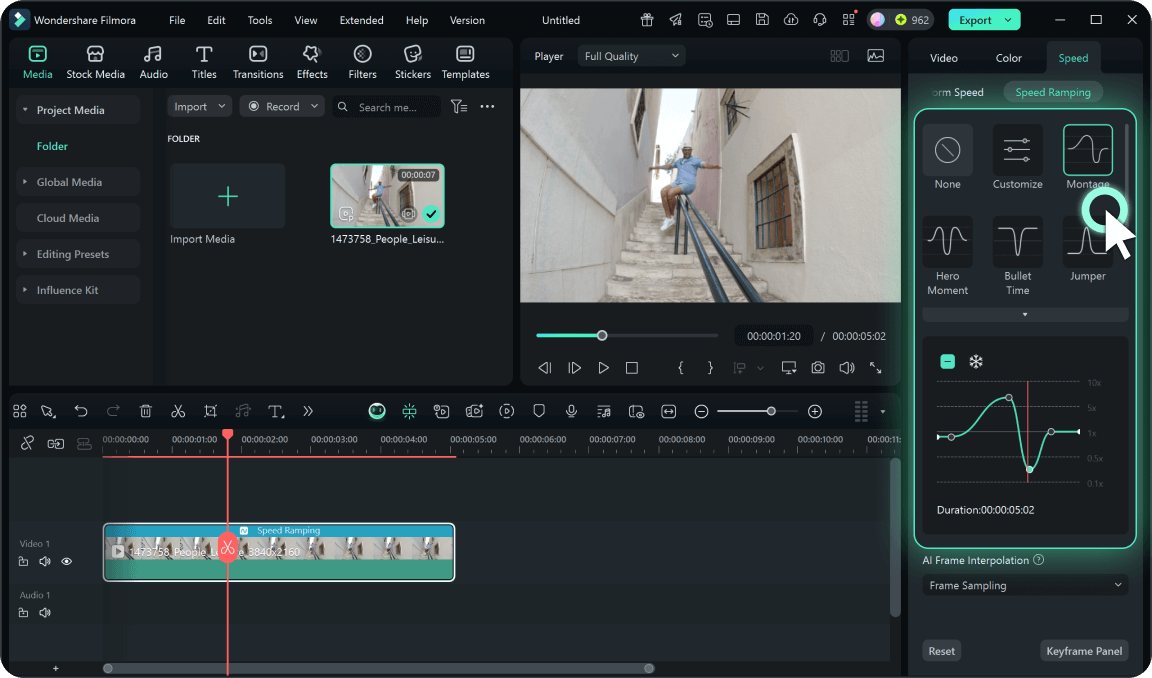Viewport: 1152px width, 678px height.
Task: Expand the Global Media tree item
Action: click(x=25, y=182)
